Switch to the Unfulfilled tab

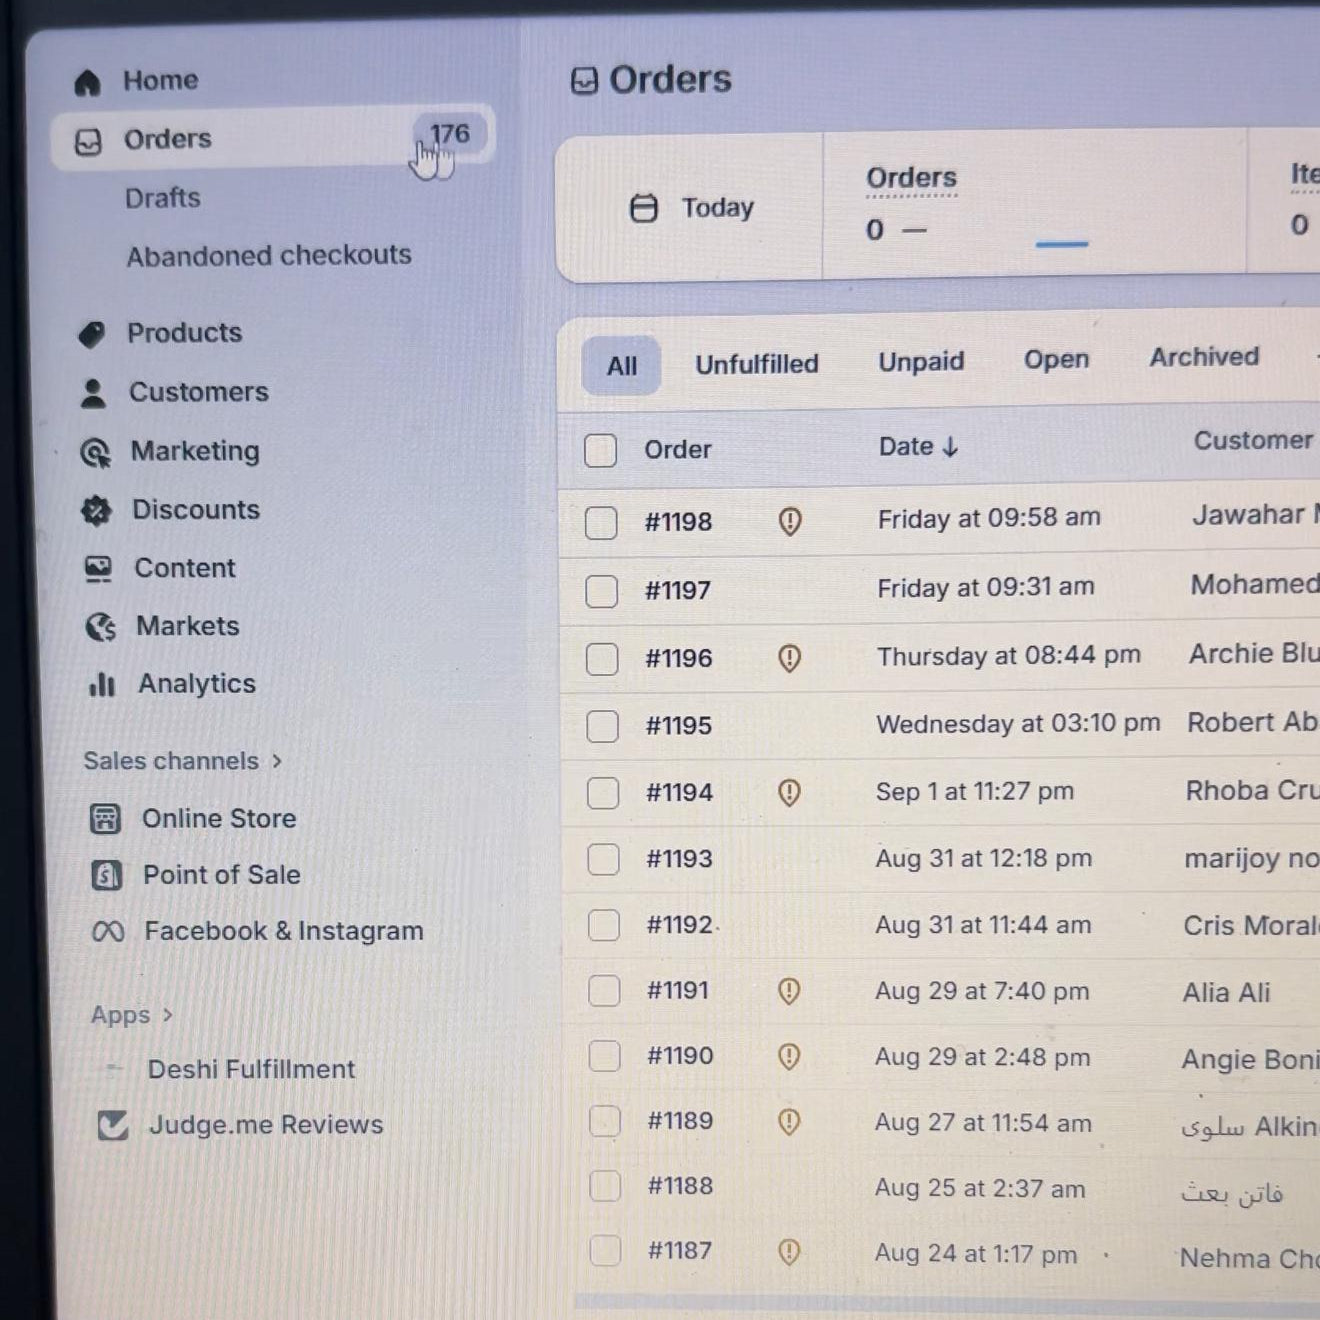(x=757, y=364)
